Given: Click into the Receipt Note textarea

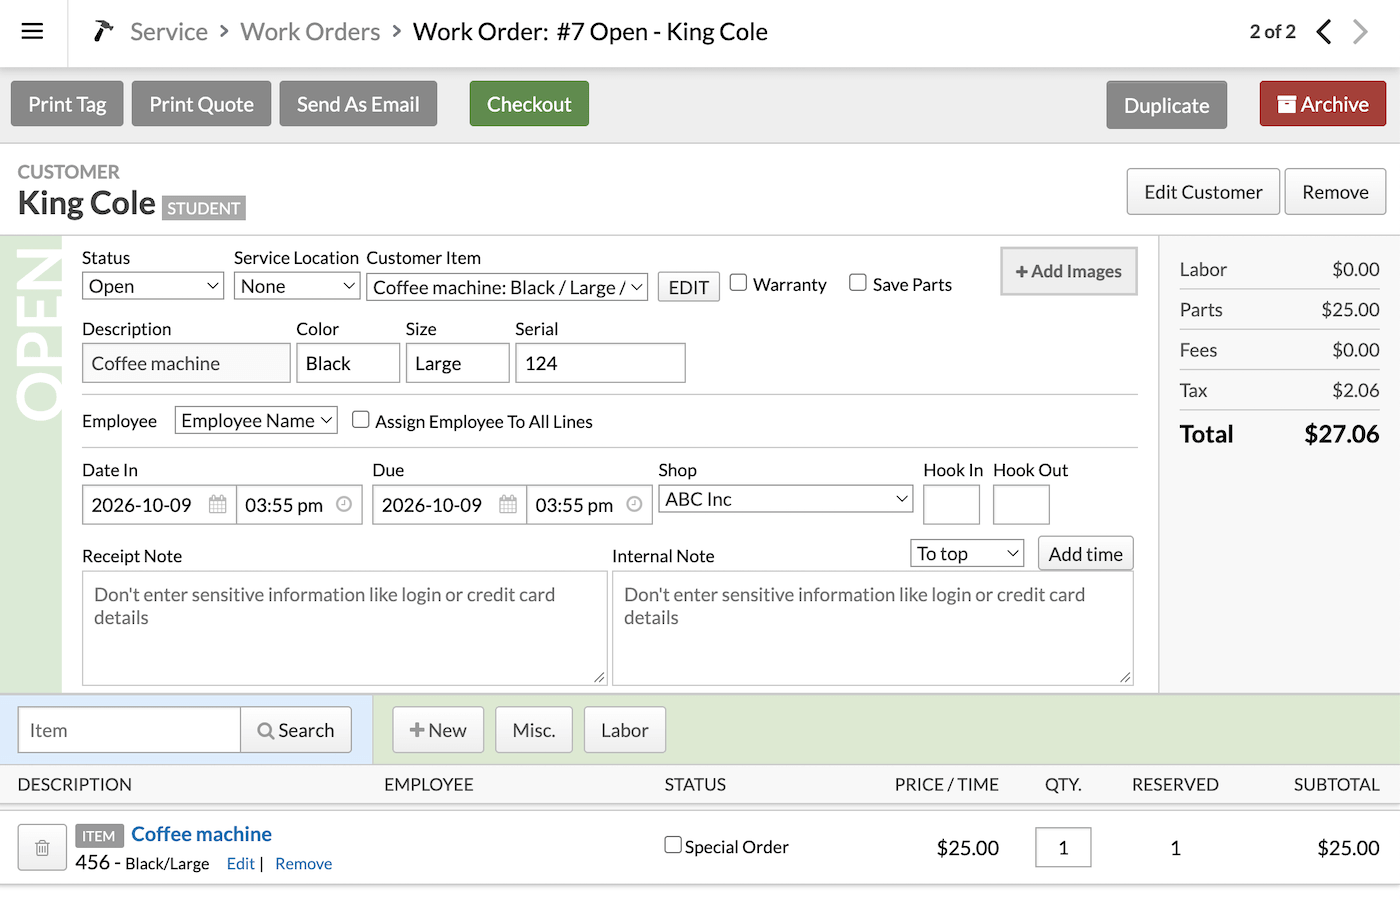Looking at the screenshot, I should (x=345, y=628).
